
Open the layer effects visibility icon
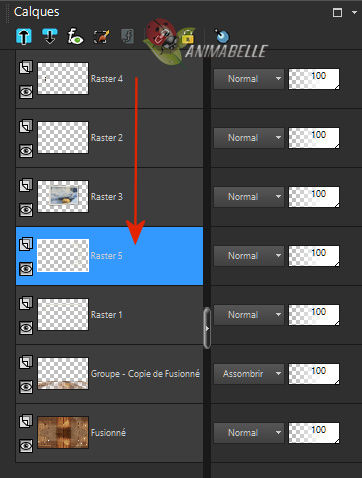pos(75,36)
